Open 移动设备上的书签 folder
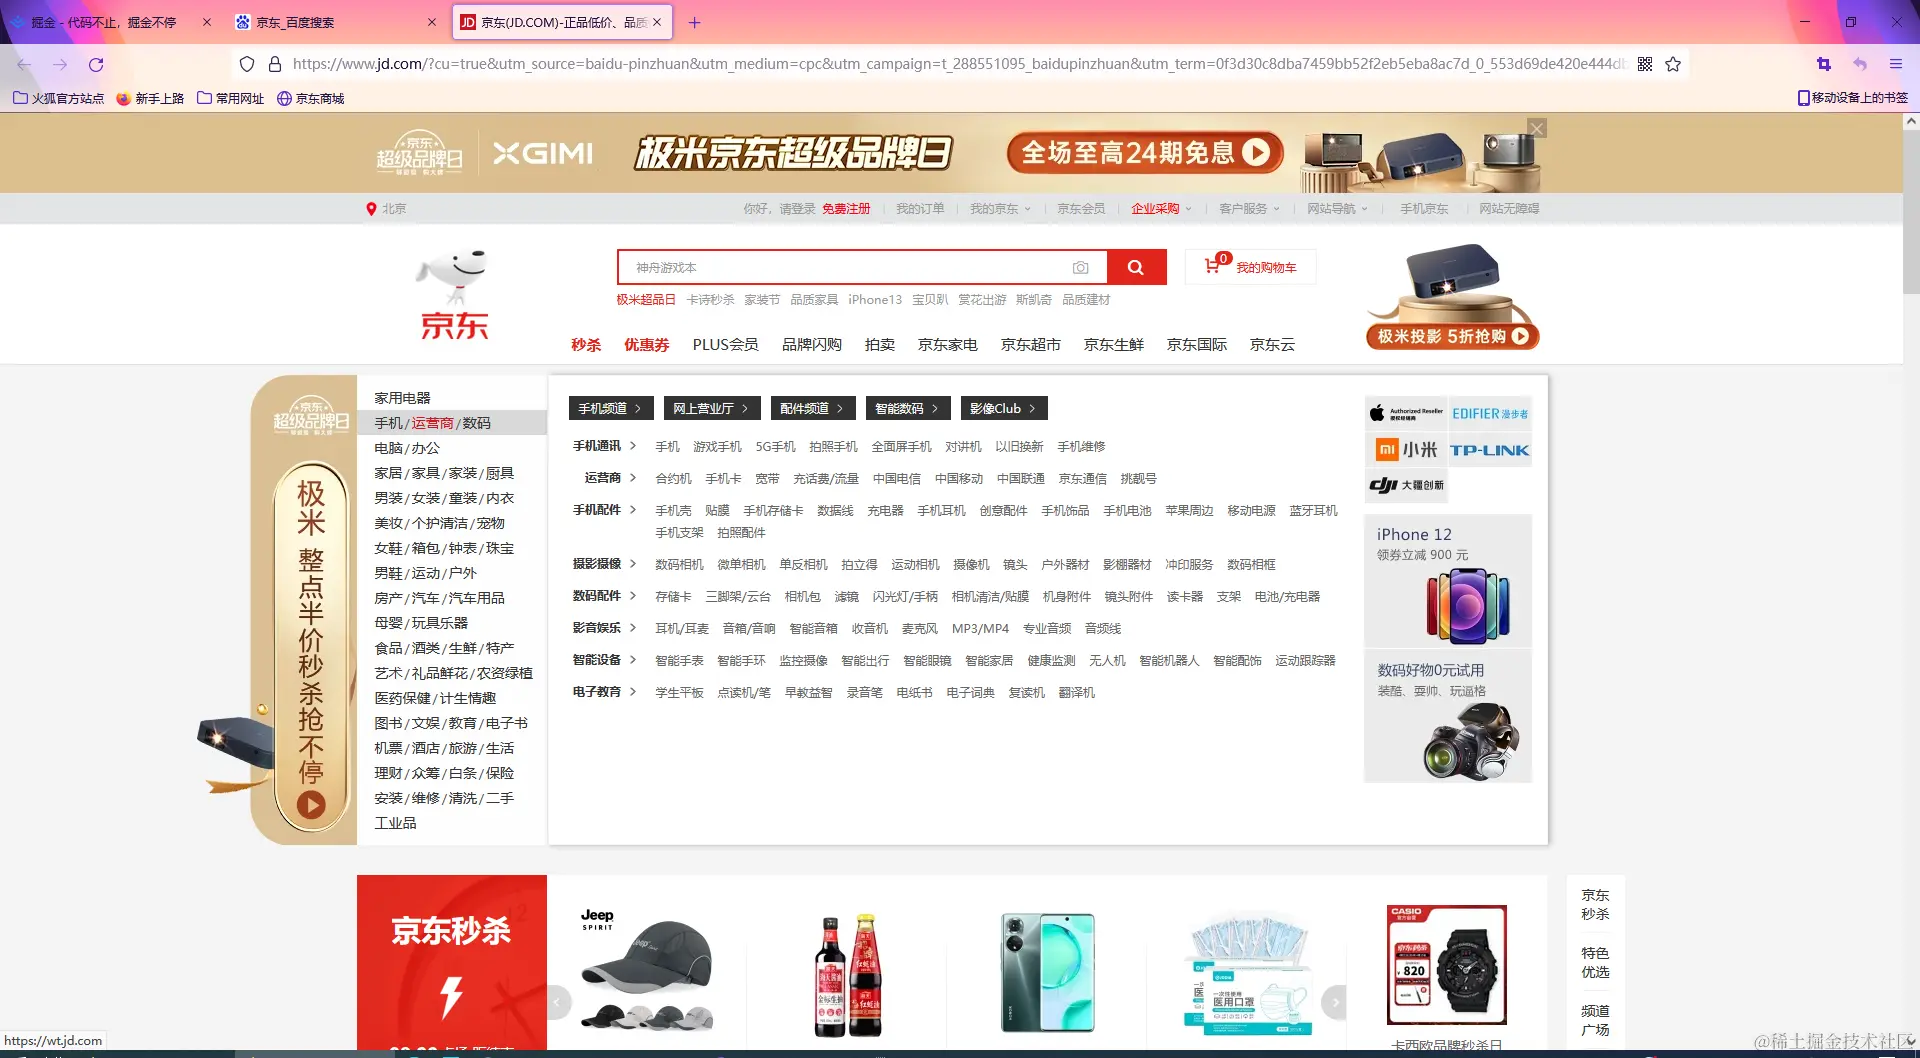Screen dimensions: 1920x1058 click(x=1853, y=98)
